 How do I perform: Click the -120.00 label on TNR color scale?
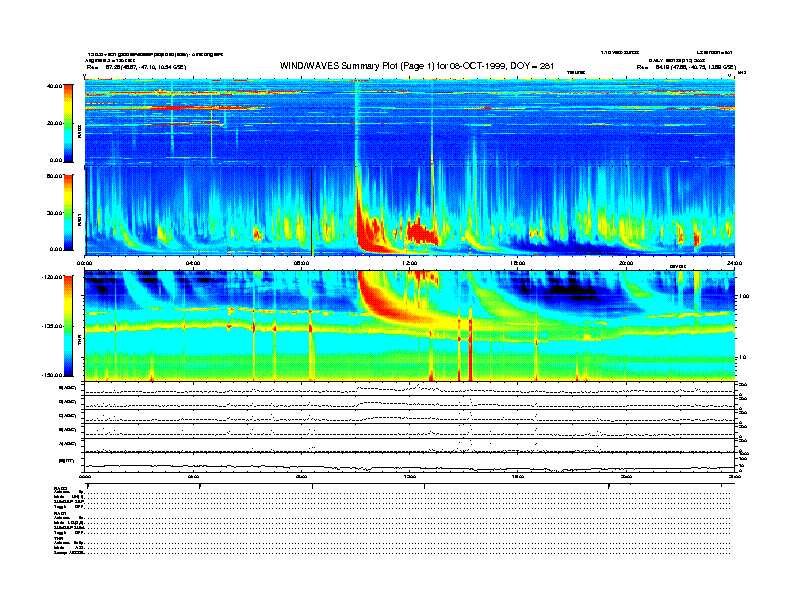(52, 277)
